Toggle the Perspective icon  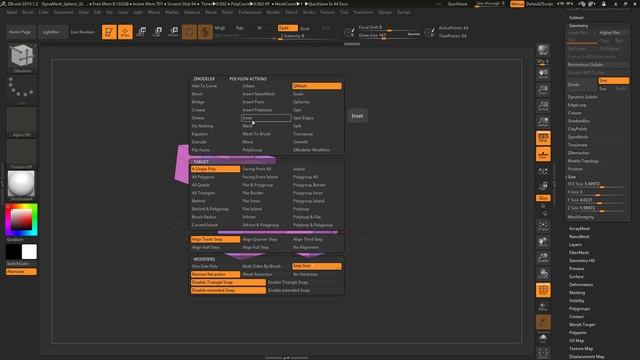tap(543, 138)
